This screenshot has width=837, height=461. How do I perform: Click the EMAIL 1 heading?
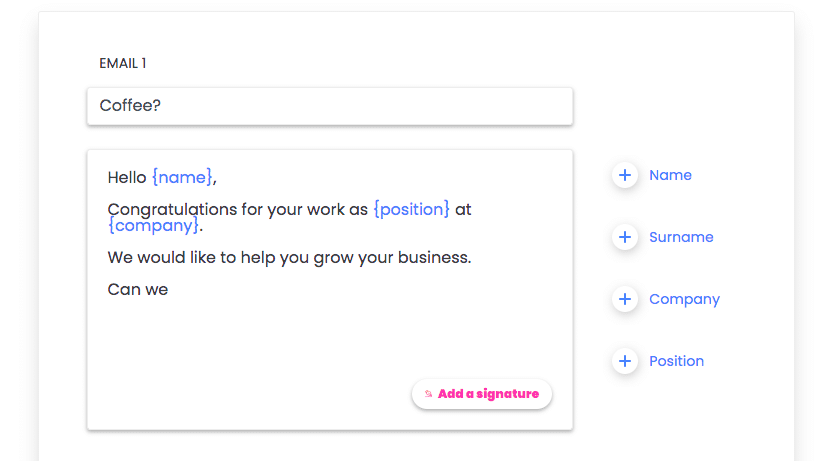123,63
